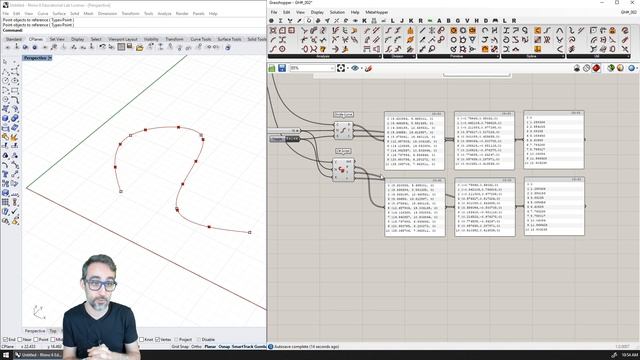Toggle the Knot osnap checkbox
640x360 pixels.
[x=141, y=340]
